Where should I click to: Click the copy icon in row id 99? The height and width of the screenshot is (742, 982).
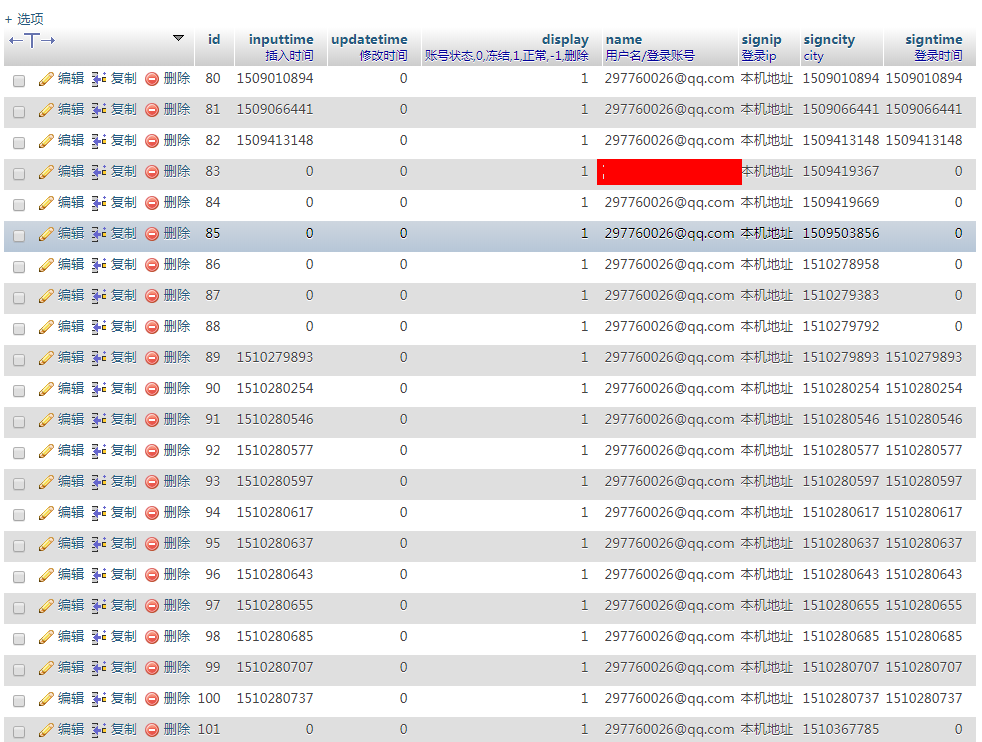99,668
